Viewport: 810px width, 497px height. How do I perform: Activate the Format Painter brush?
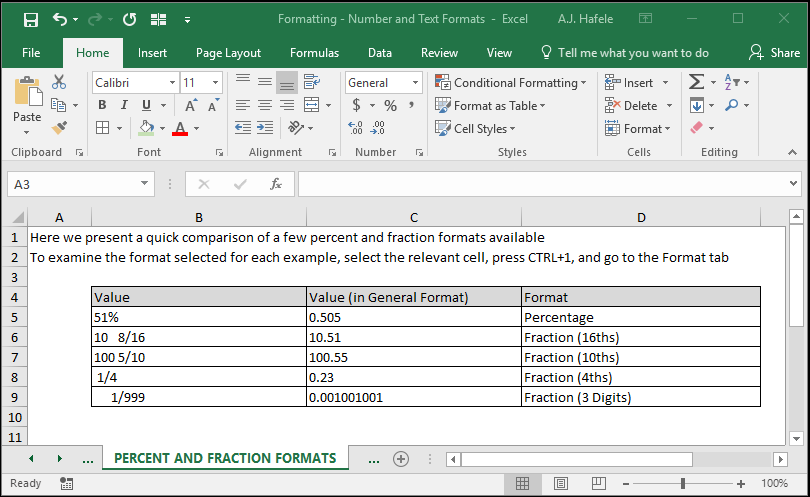click(x=59, y=128)
